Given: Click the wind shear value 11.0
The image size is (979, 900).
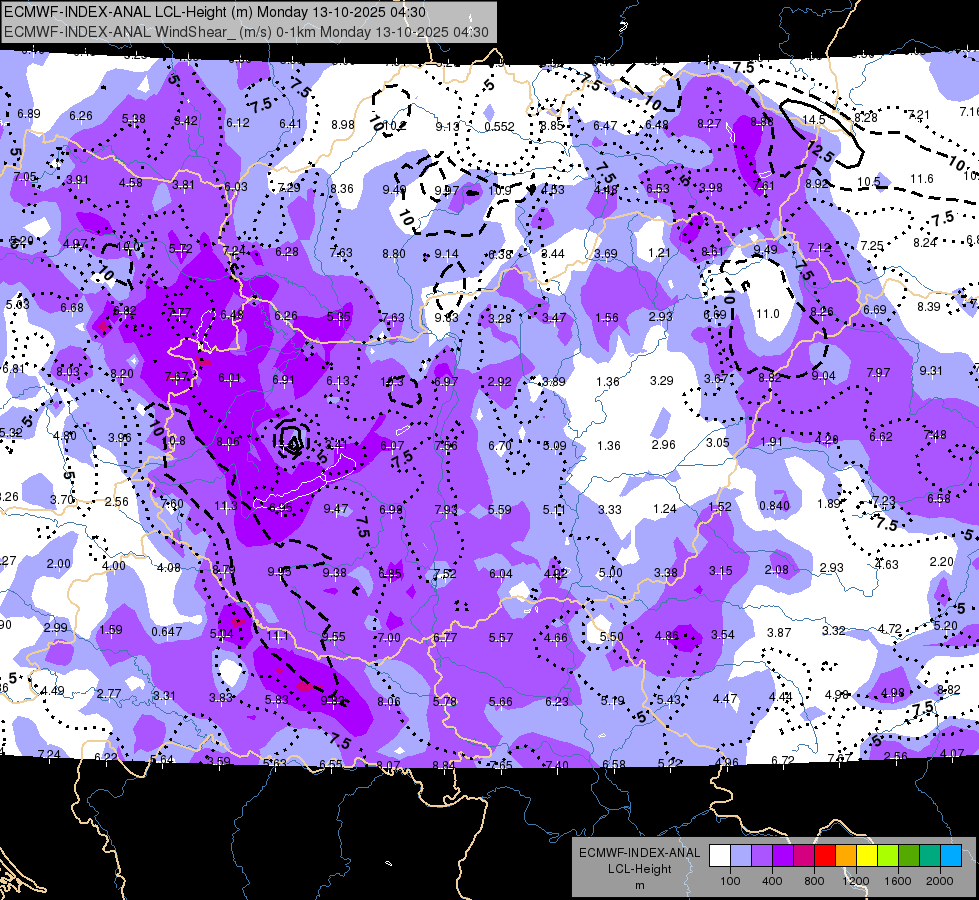Looking at the screenshot, I should click(x=768, y=314).
